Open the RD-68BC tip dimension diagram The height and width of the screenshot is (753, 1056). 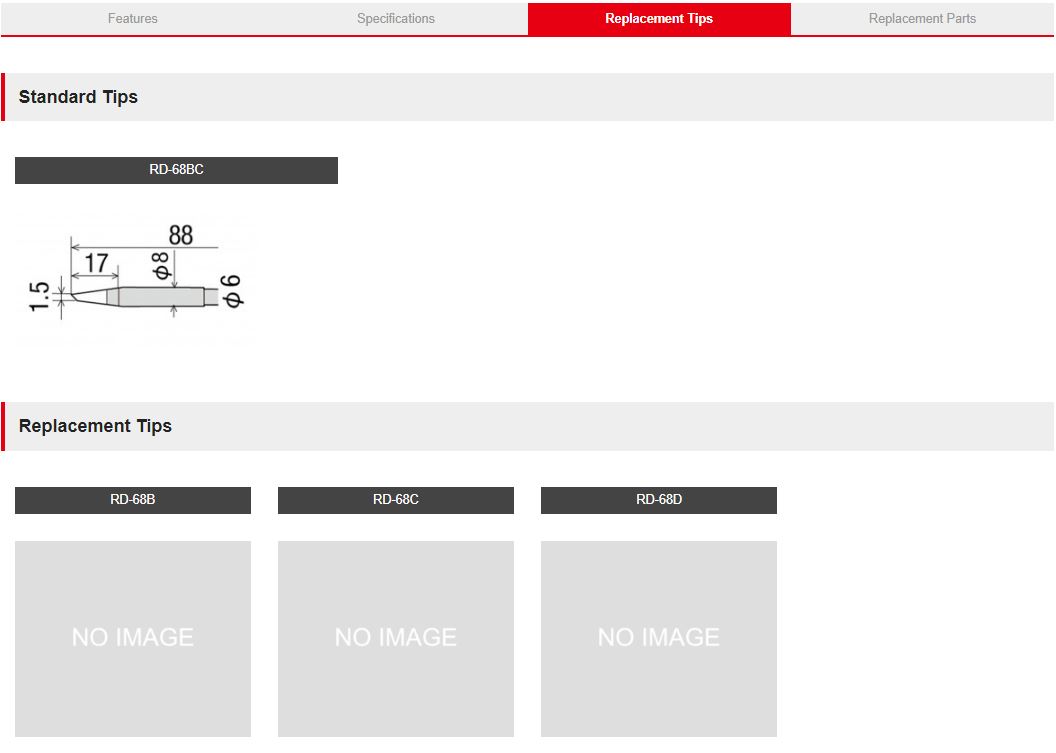(135, 280)
